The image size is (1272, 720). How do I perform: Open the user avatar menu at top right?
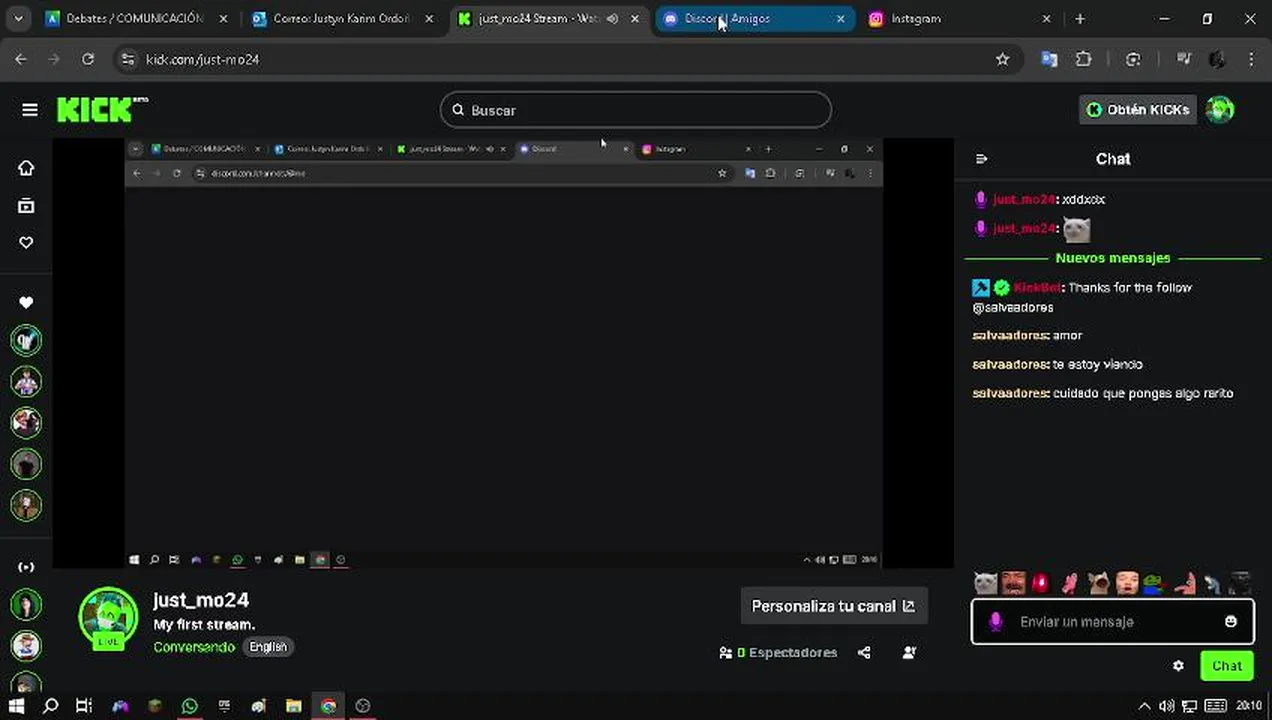(x=1219, y=110)
